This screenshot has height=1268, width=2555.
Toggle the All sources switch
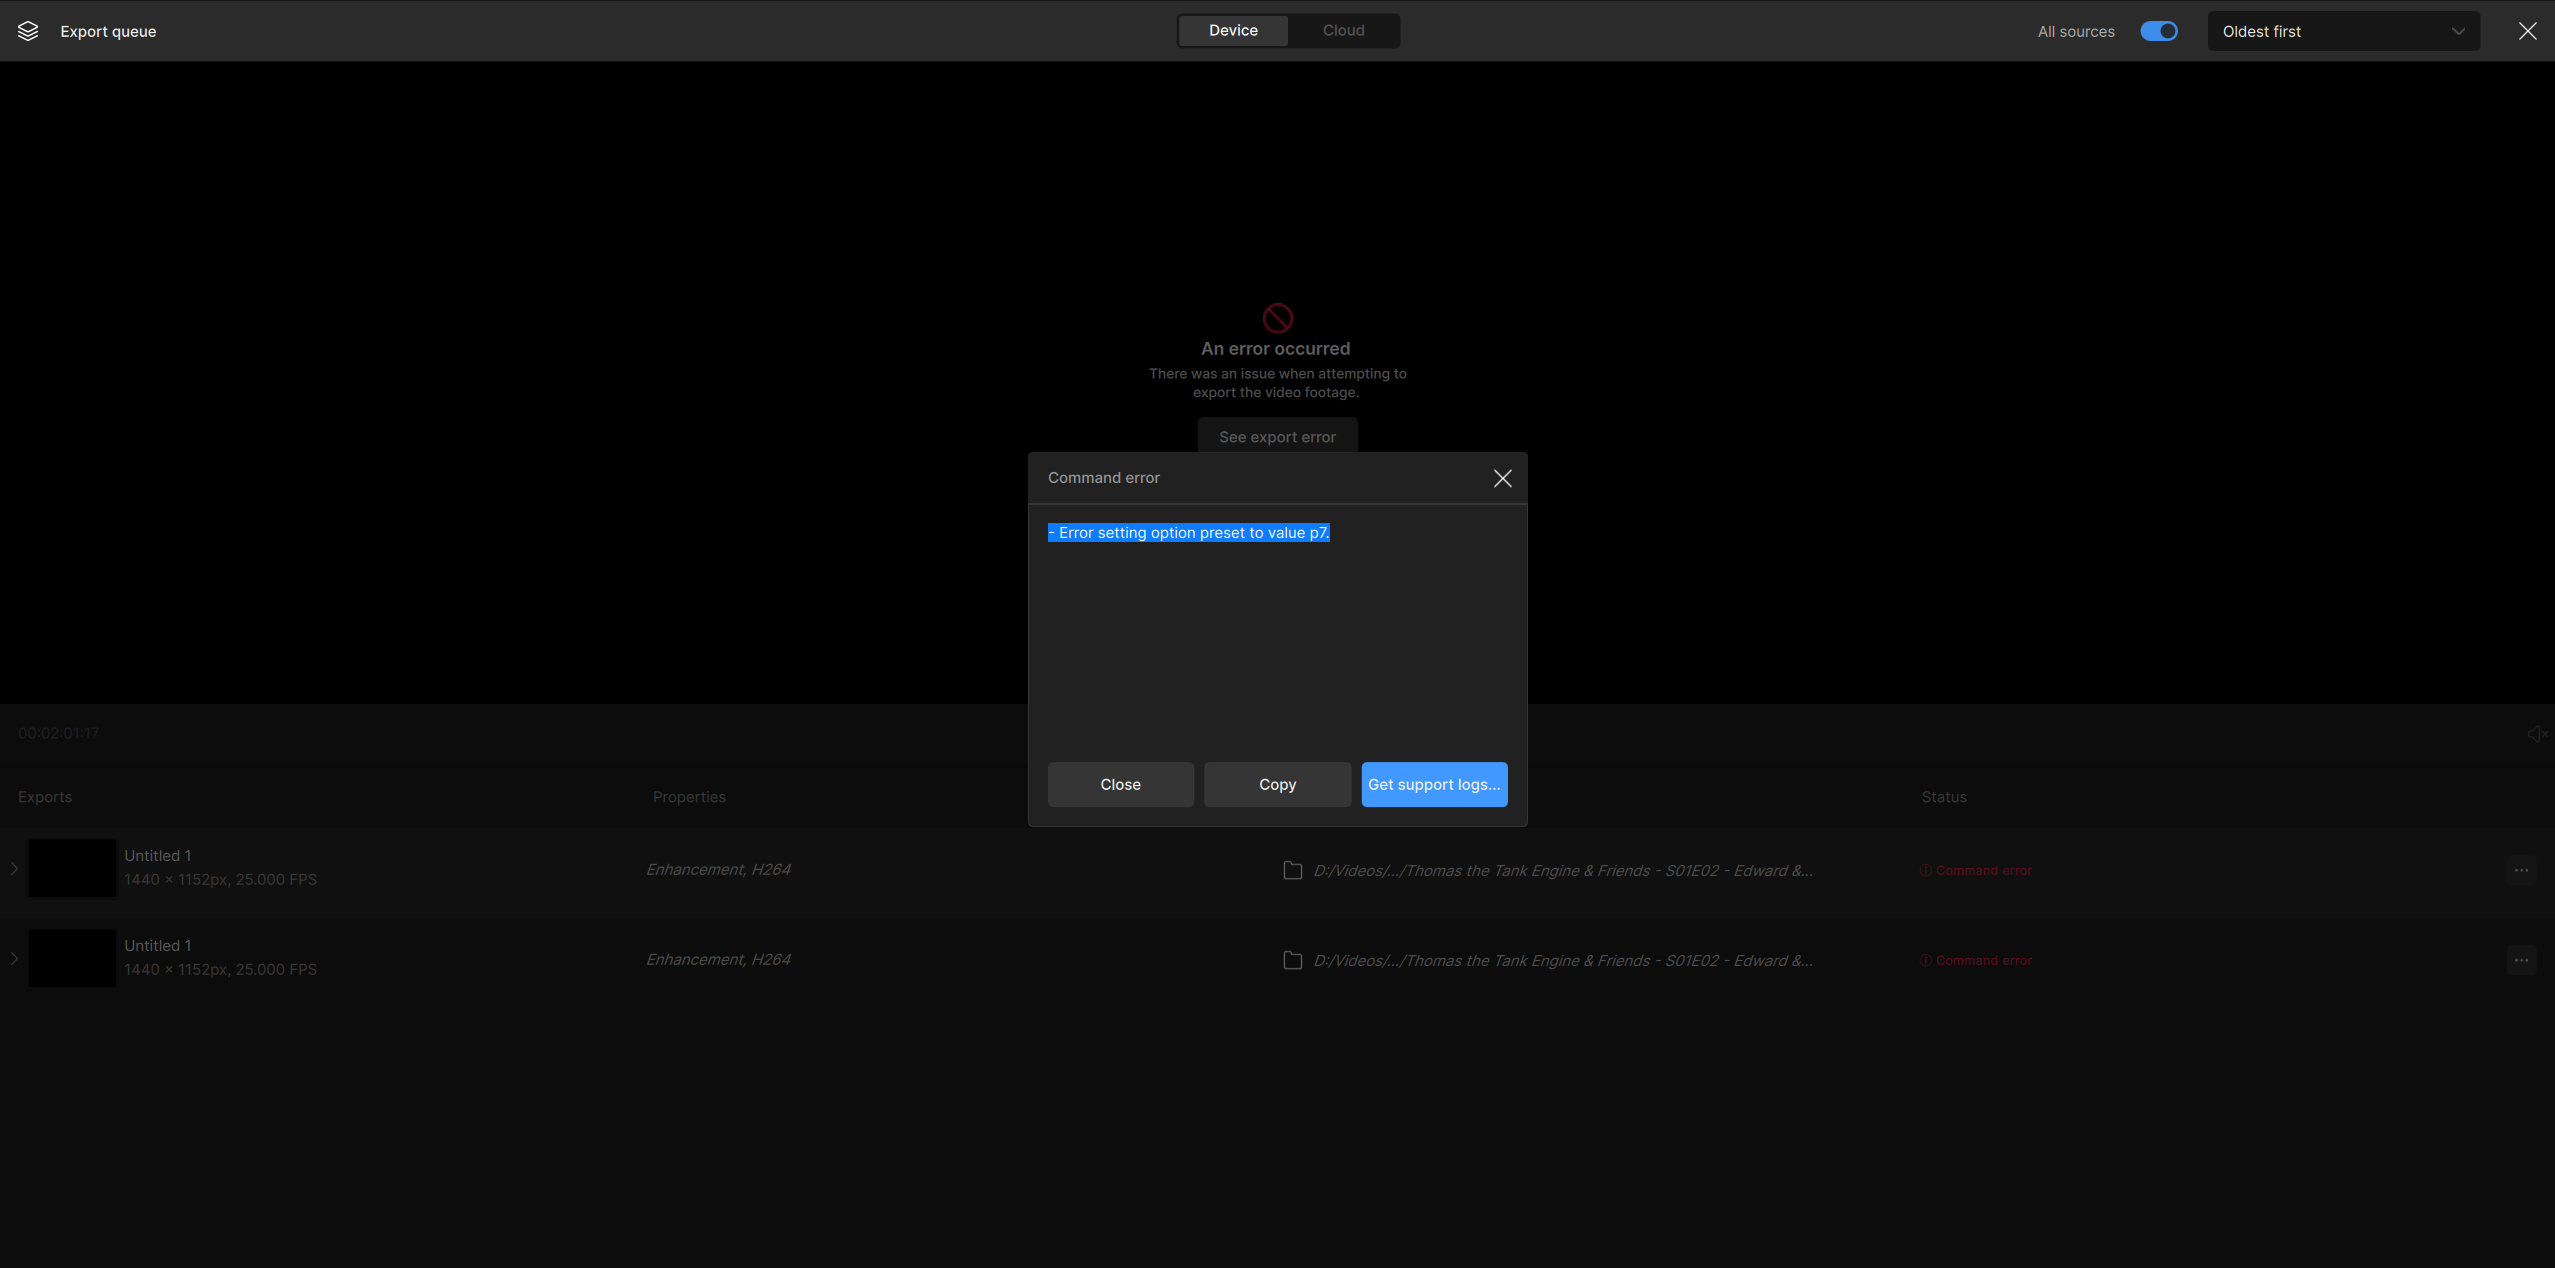tap(2158, 31)
